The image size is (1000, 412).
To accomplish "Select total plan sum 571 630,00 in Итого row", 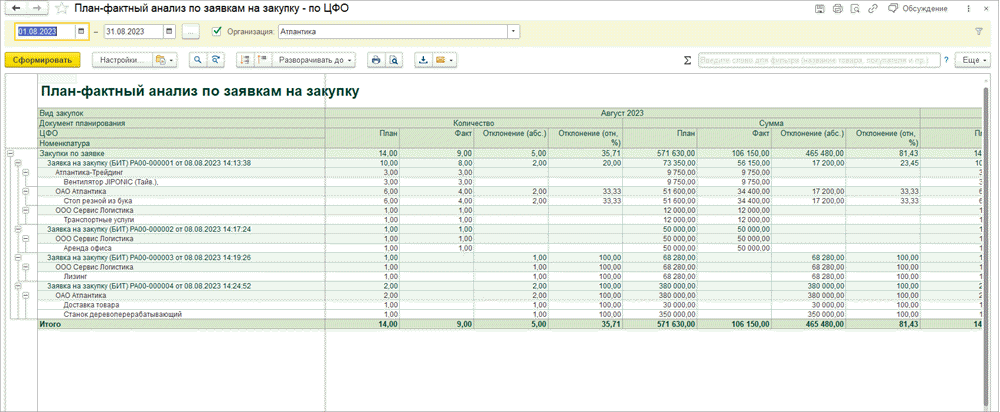I will [674, 324].
